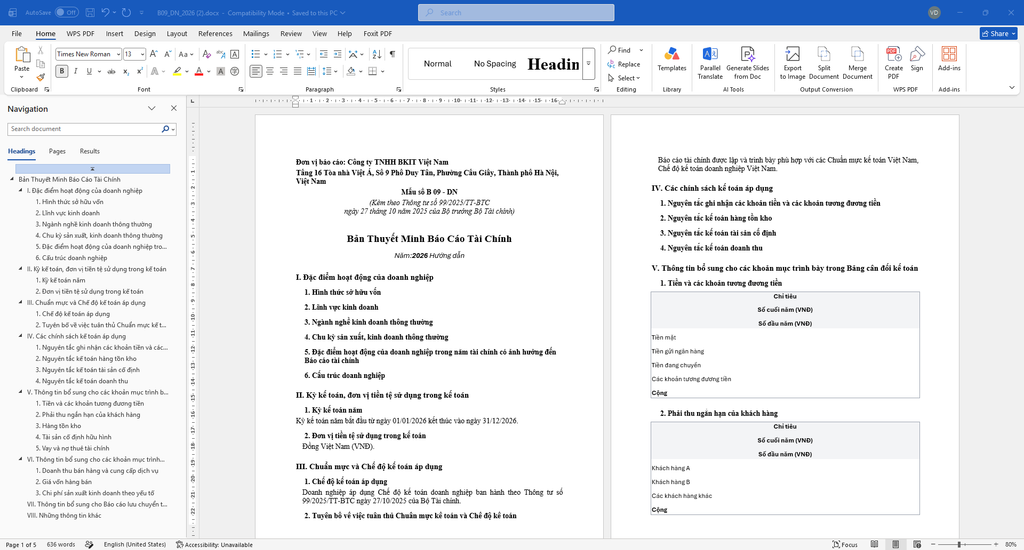Open the Paste options dropdown arrow

click(x=22, y=76)
